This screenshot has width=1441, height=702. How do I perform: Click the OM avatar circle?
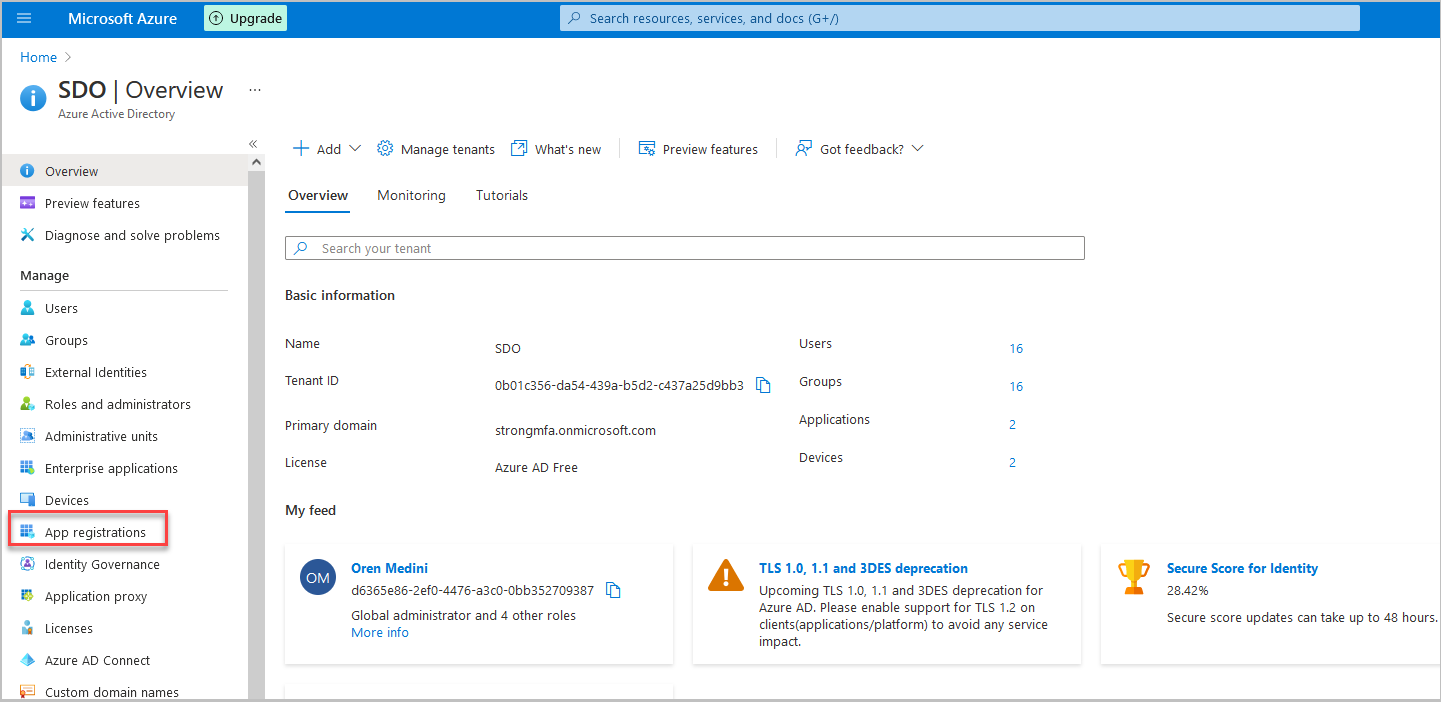318,578
